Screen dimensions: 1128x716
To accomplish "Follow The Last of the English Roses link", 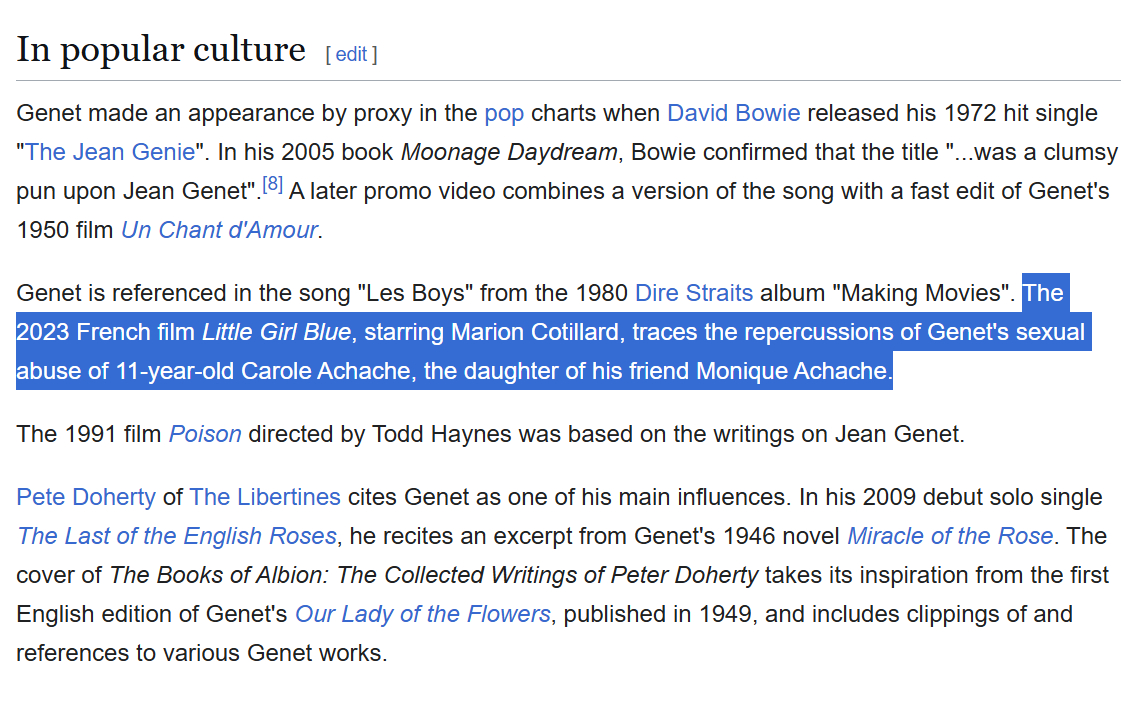I will [177, 536].
